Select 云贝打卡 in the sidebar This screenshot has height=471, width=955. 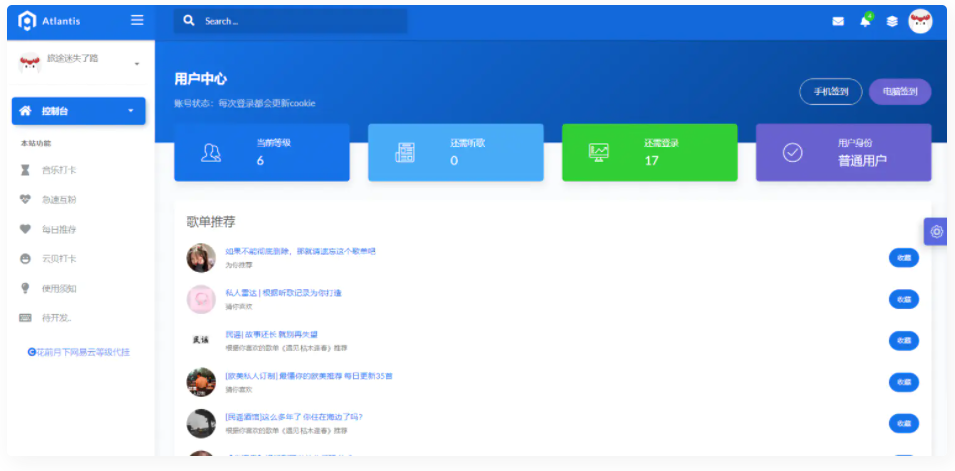point(59,259)
